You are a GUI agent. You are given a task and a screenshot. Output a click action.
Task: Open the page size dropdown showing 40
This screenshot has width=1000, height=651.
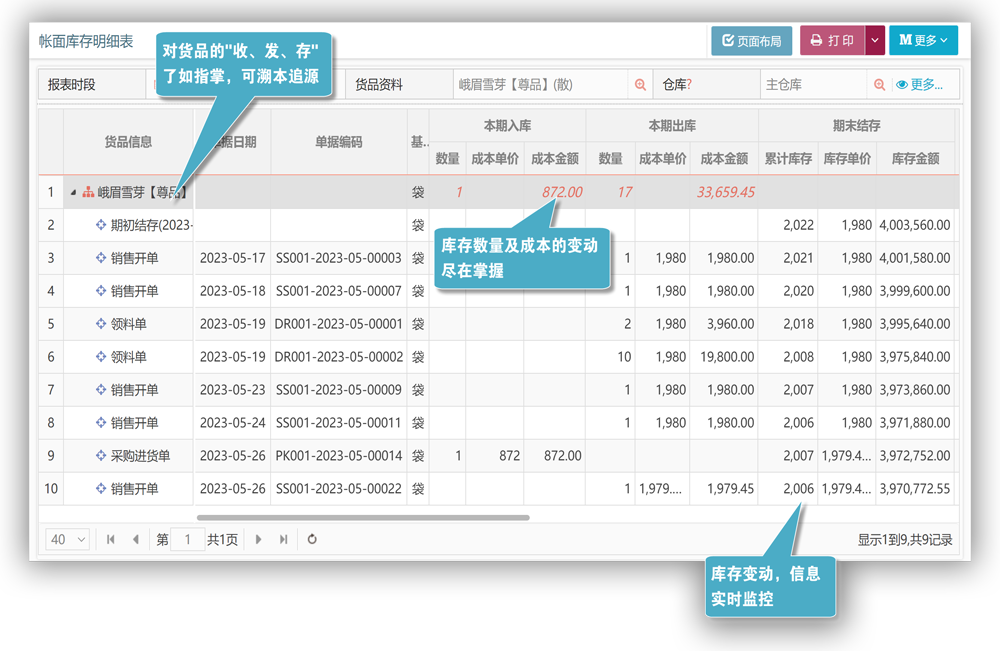coord(67,539)
